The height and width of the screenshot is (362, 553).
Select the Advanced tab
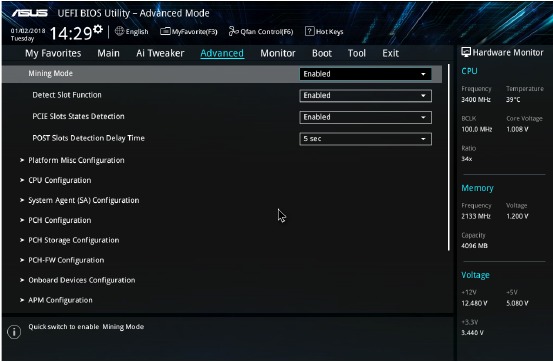click(x=222, y=53)
